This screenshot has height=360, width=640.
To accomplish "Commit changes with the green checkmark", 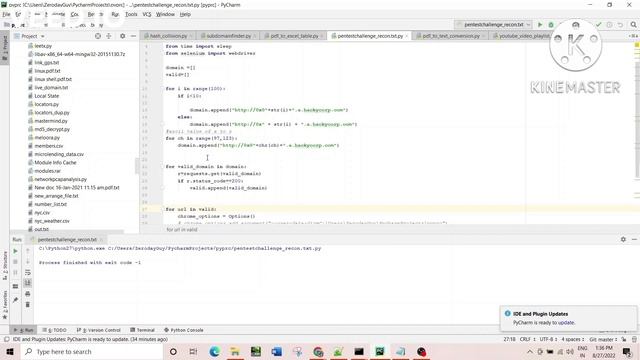I will tap(598, 25).
